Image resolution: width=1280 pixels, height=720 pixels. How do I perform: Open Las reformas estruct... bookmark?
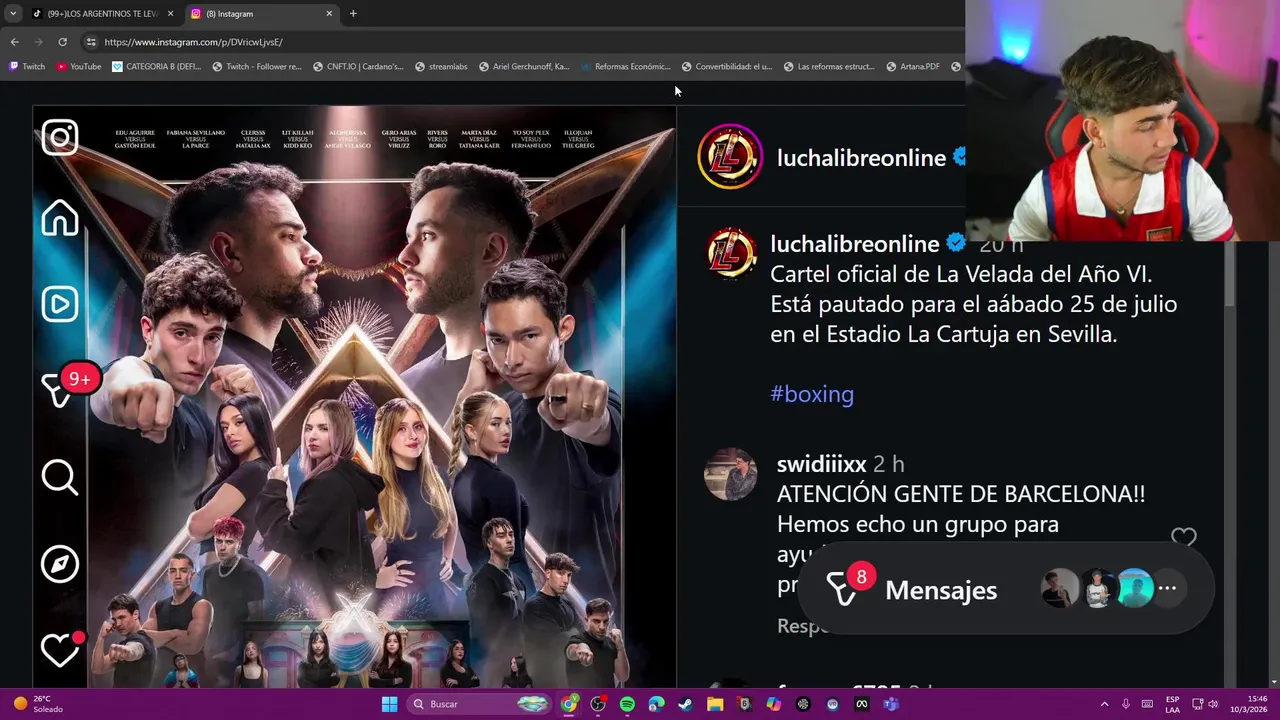[829, 67]
